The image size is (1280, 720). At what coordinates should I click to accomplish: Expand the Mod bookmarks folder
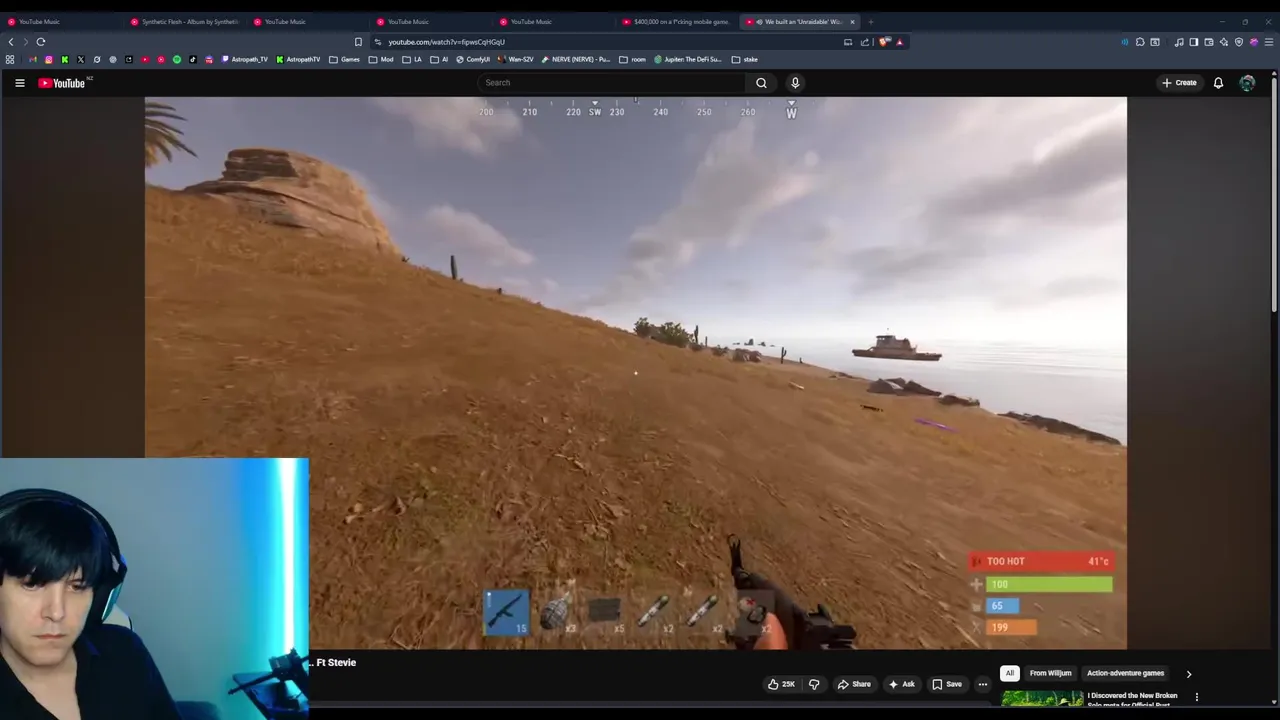pos(381,60)
